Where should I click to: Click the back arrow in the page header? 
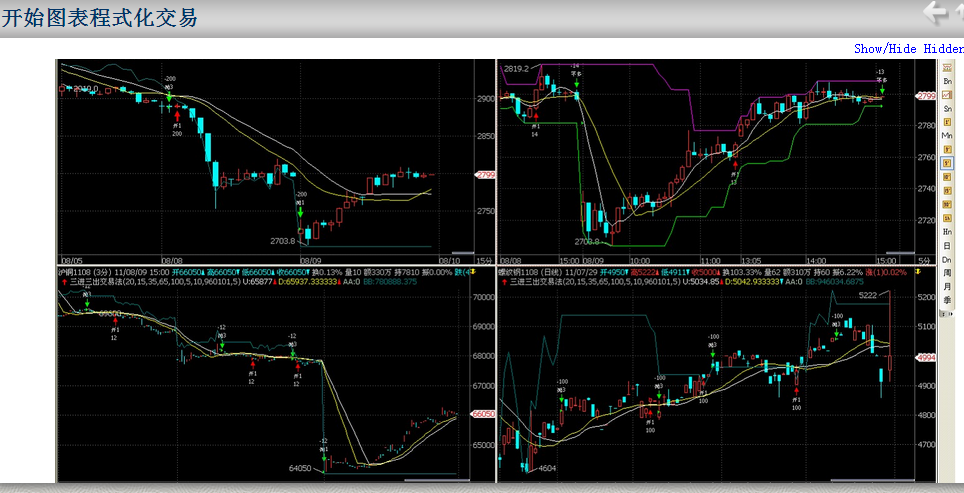click(936, 13)
